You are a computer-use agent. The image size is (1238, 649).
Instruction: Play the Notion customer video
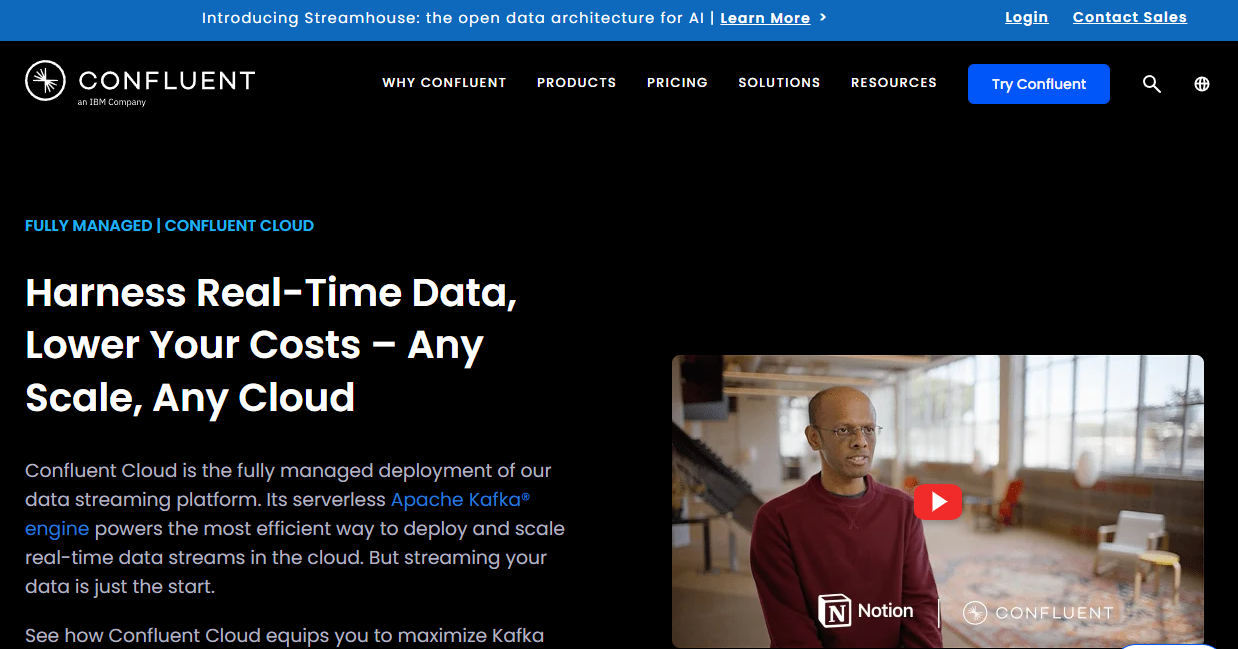[938, 501]
